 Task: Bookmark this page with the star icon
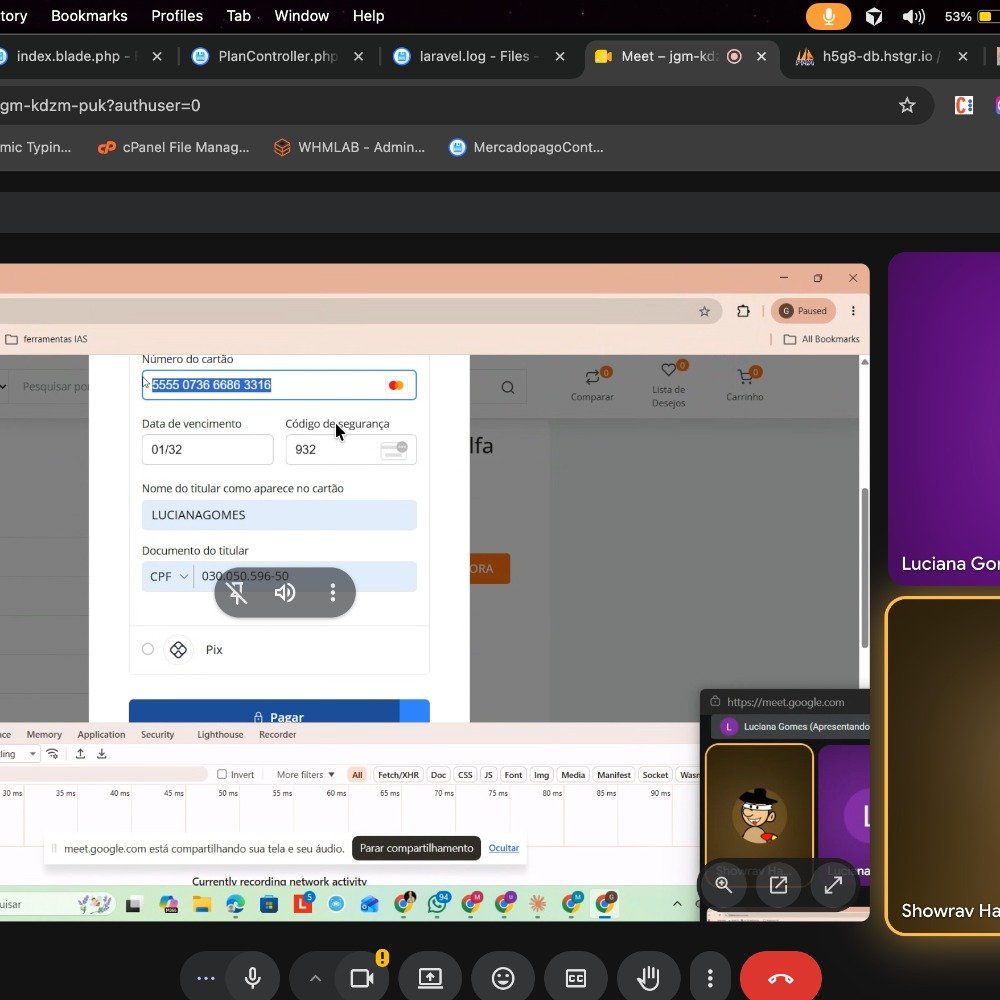pos(906,105)
